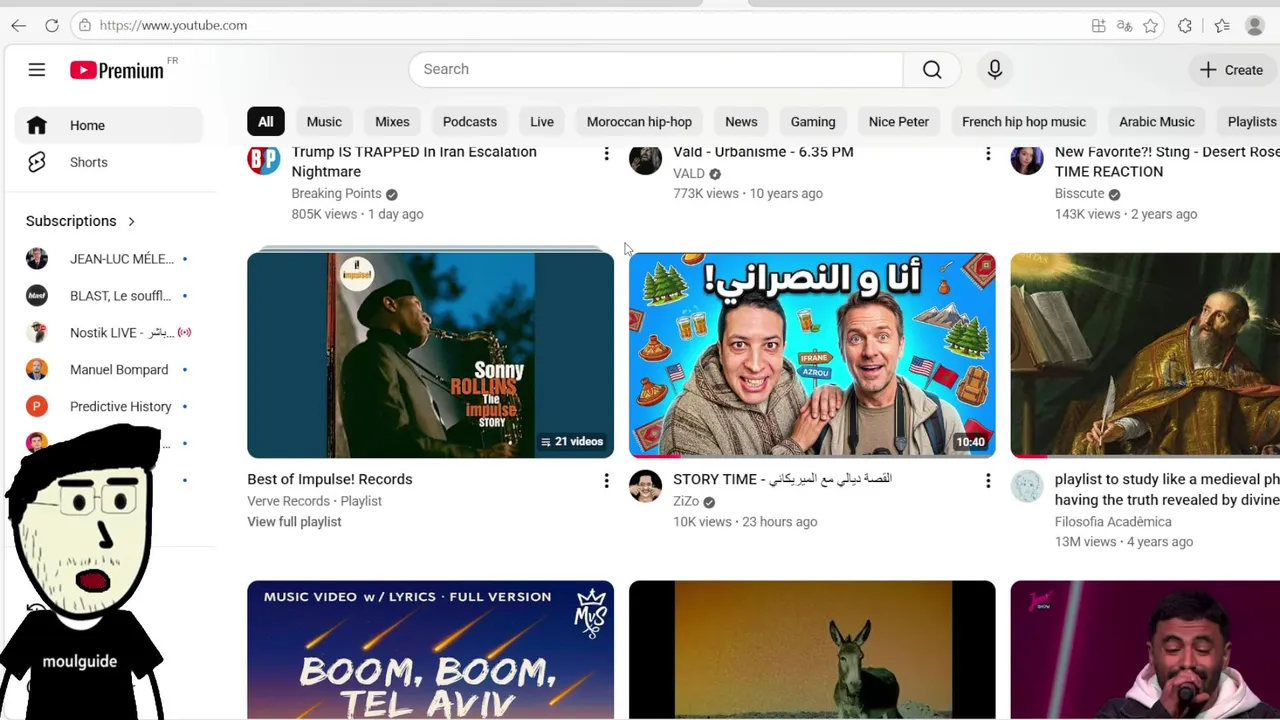Open options for STORY TIME video
The height and width of the screenshot is (720, 1280).
(988, 481)
